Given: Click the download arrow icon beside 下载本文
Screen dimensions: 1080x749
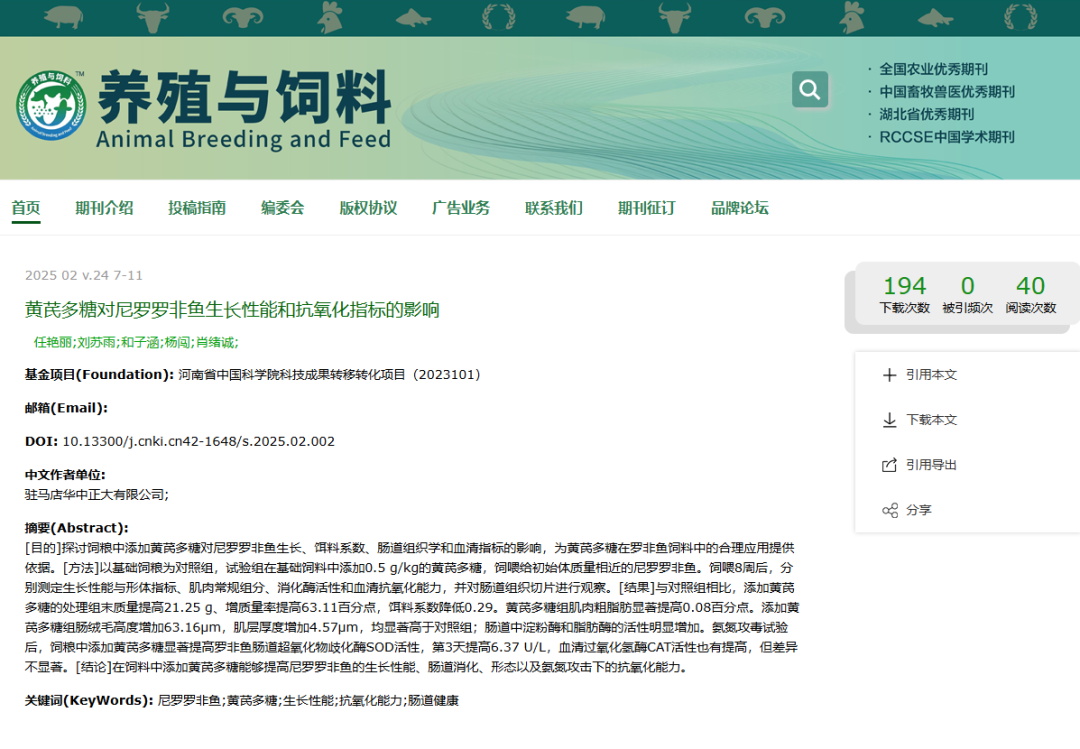Looking at the screenshot, I should point(889,420).
